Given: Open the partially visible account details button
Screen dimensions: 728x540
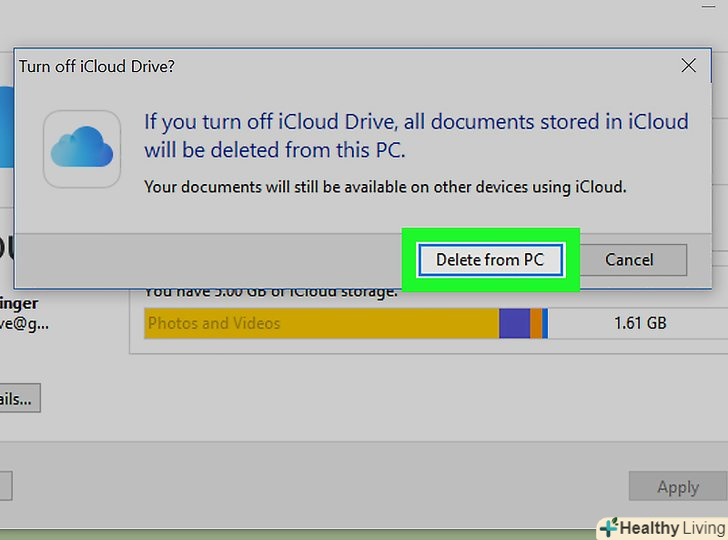Looking at the screenshot, I should pos(19,398).
